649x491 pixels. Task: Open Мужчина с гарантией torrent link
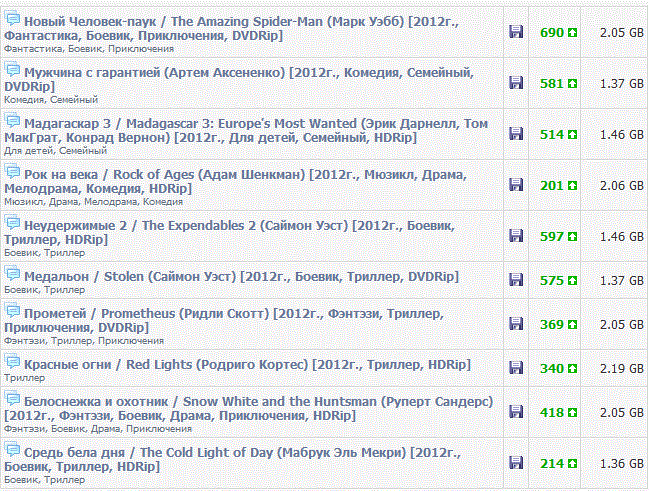[x=239, y=79]
